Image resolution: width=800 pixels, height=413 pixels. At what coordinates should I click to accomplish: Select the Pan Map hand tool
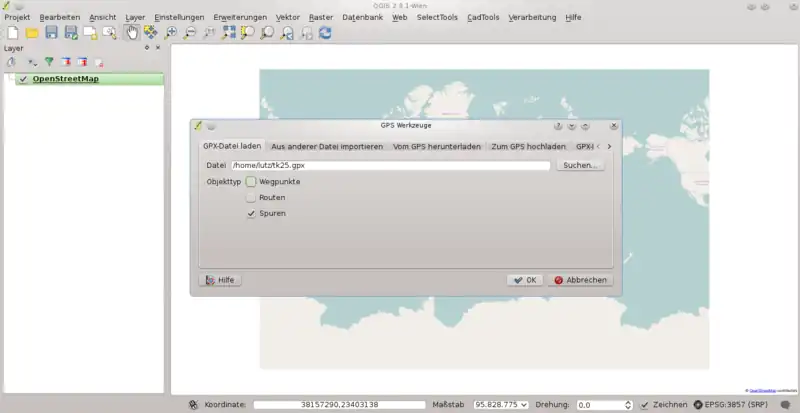131,33
